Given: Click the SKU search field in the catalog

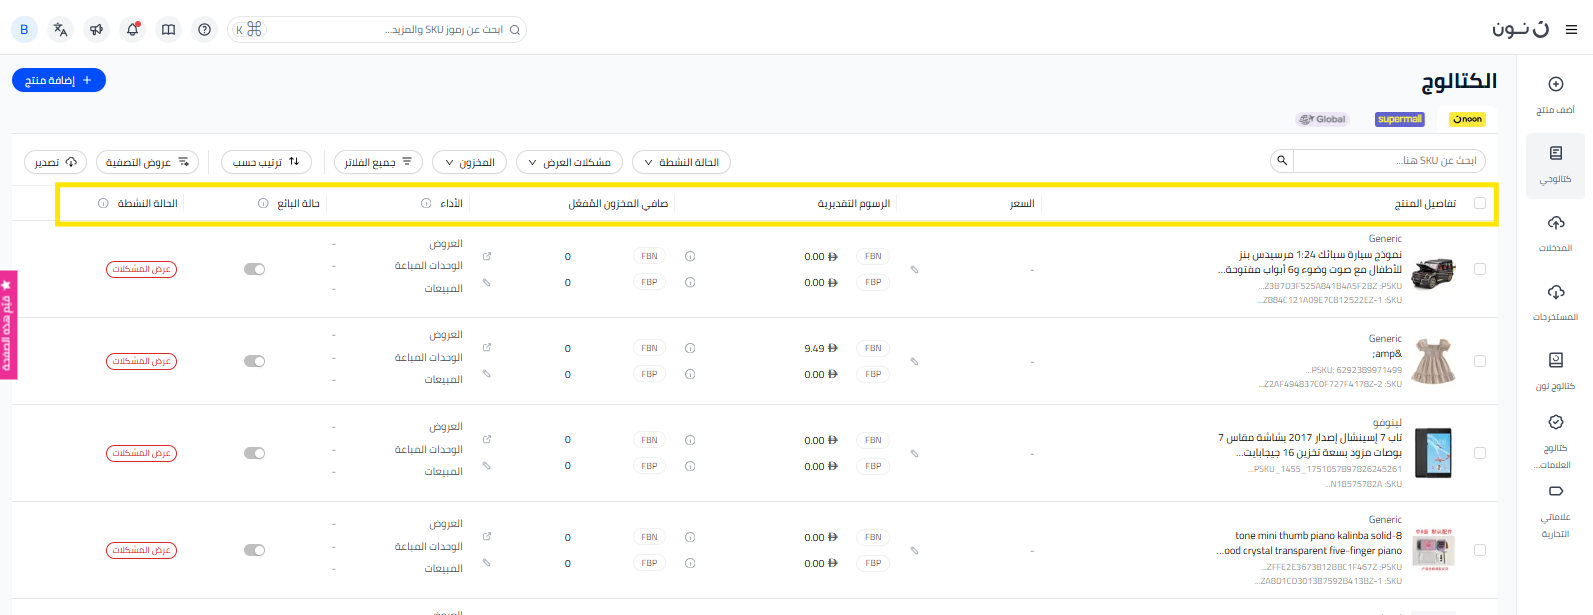Looking at the screenshot, I should [1388, 161].
